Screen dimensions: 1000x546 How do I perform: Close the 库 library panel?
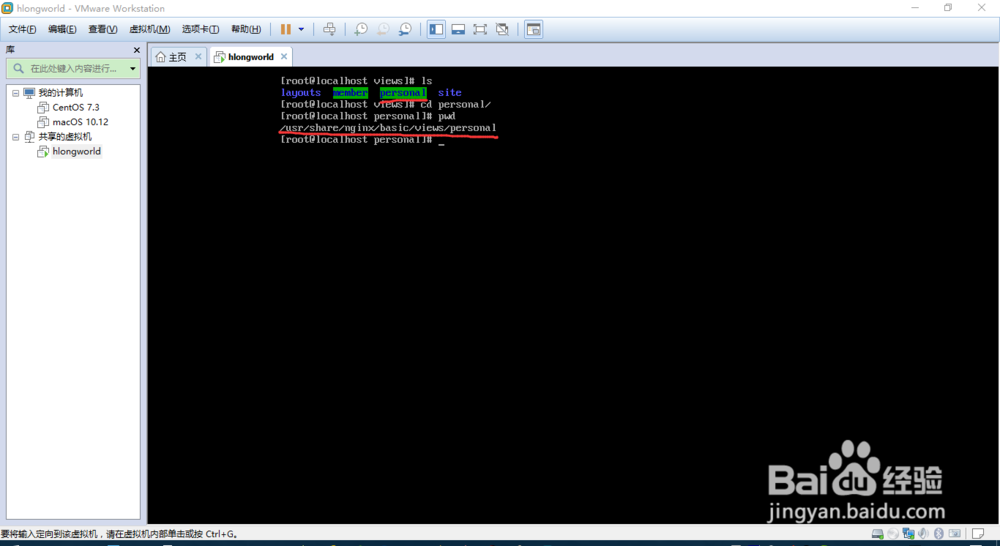point(136,50)
